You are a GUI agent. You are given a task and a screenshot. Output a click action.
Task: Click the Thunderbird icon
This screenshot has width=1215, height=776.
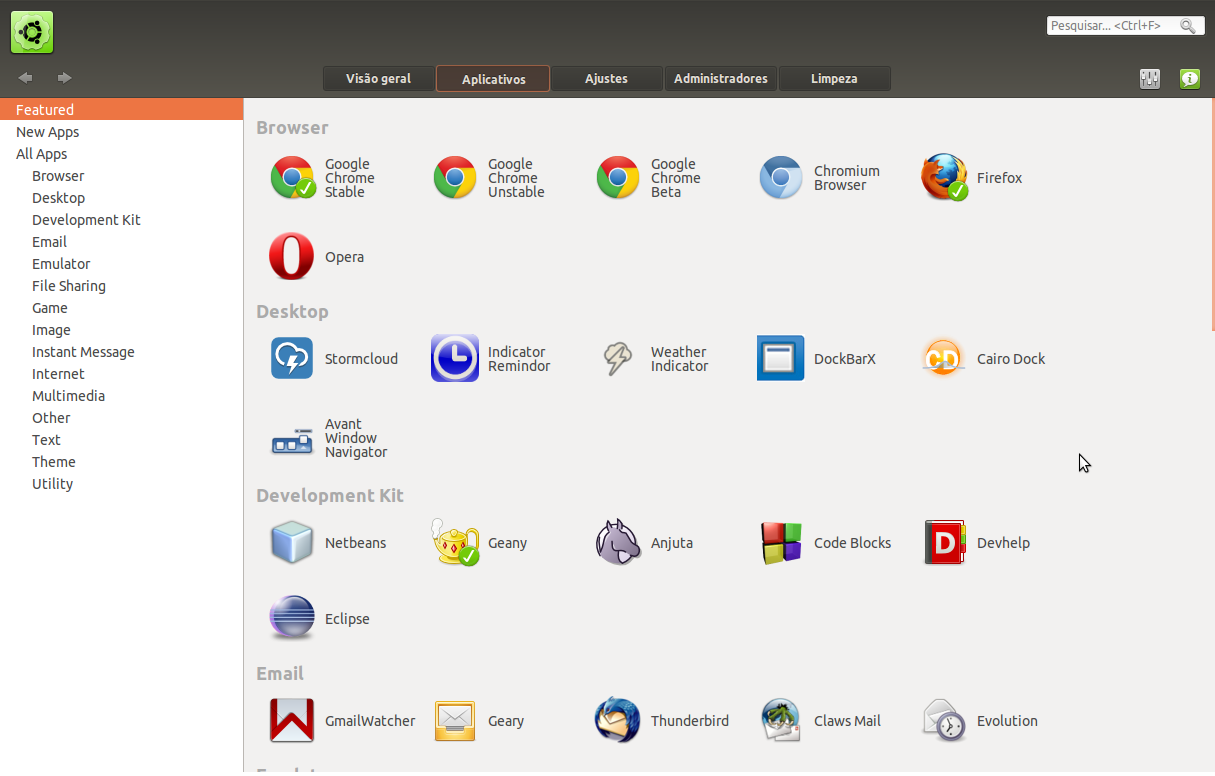618,720
